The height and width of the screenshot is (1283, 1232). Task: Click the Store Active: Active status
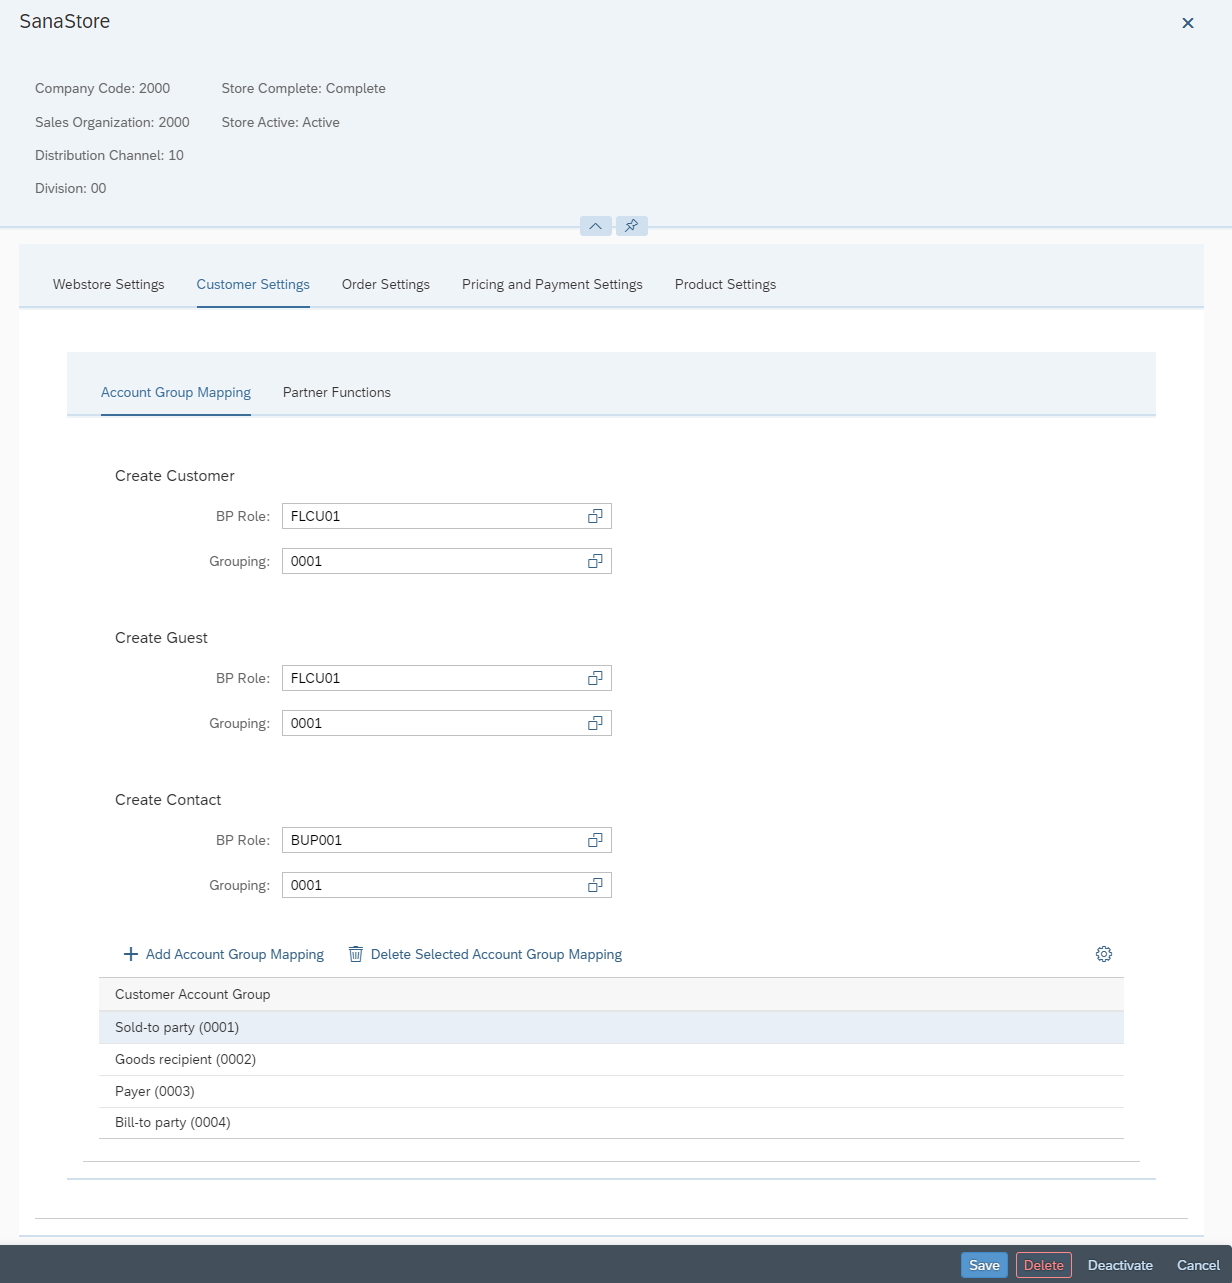click(x=281, y=122)
